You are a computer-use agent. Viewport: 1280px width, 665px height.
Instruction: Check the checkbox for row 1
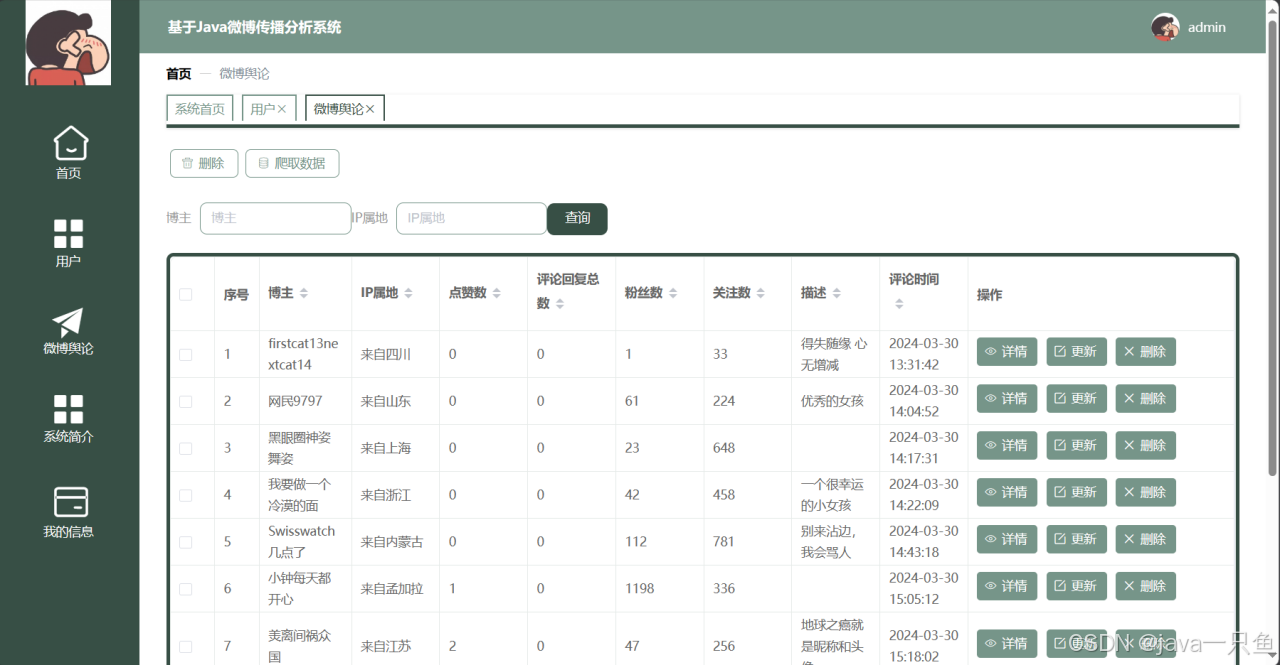pos(185,354)
